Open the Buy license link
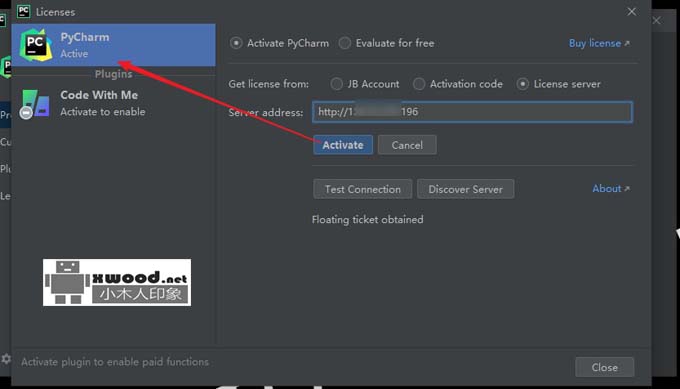The height and width of the screenshot is (389, 680). coord(599,43)
